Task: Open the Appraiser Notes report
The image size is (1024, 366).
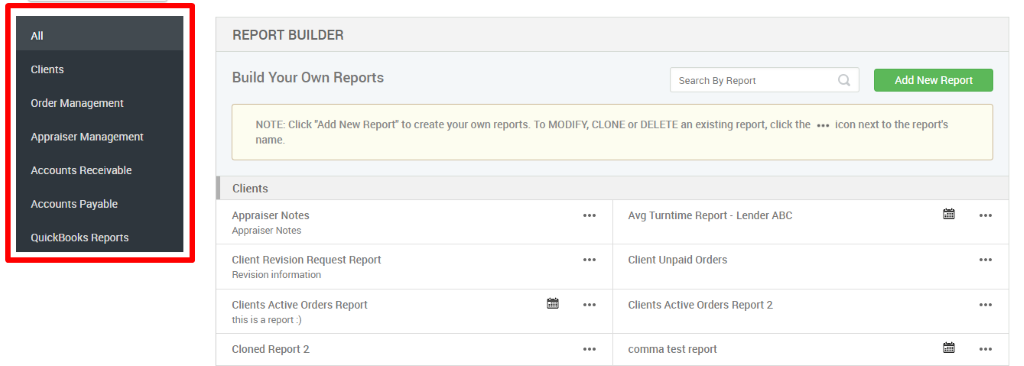Action: 270,216
